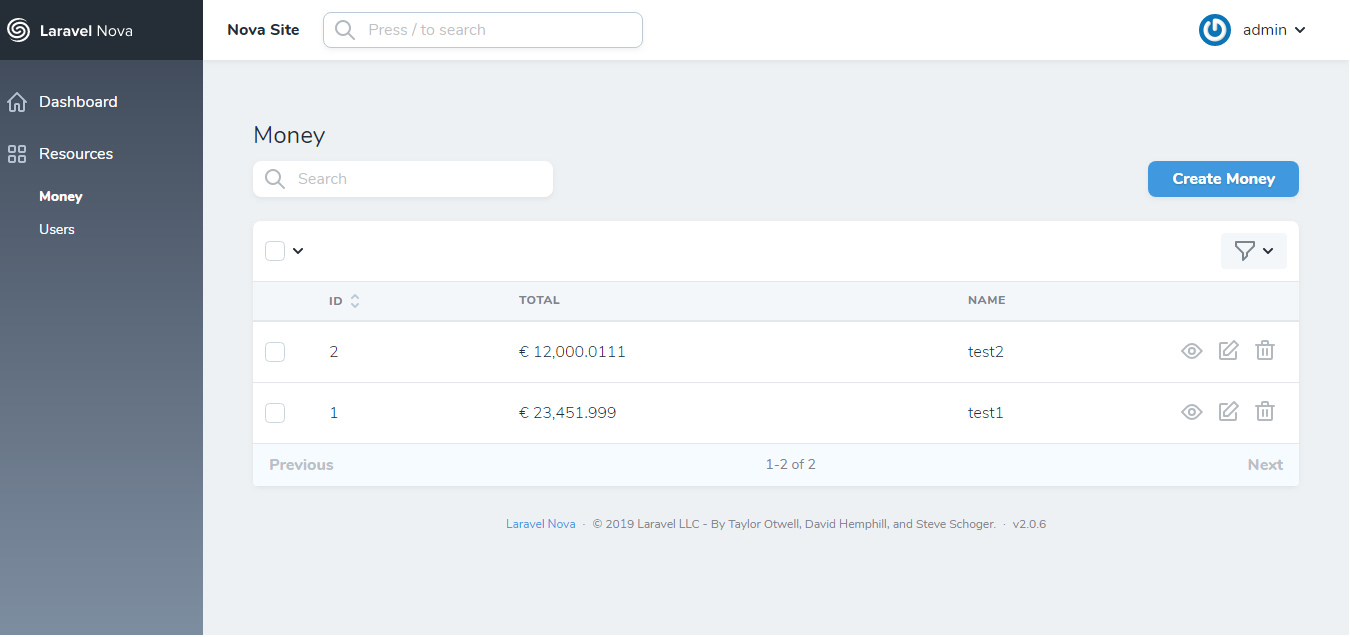Viewport: 1350px width, 637px height.
Task: Expand the select all dropdown chevron
Action: 298,251
